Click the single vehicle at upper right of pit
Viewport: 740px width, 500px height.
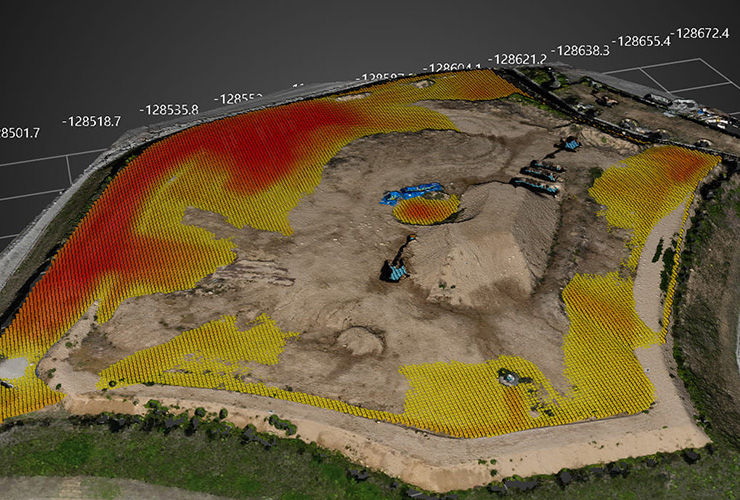point(570,144)
